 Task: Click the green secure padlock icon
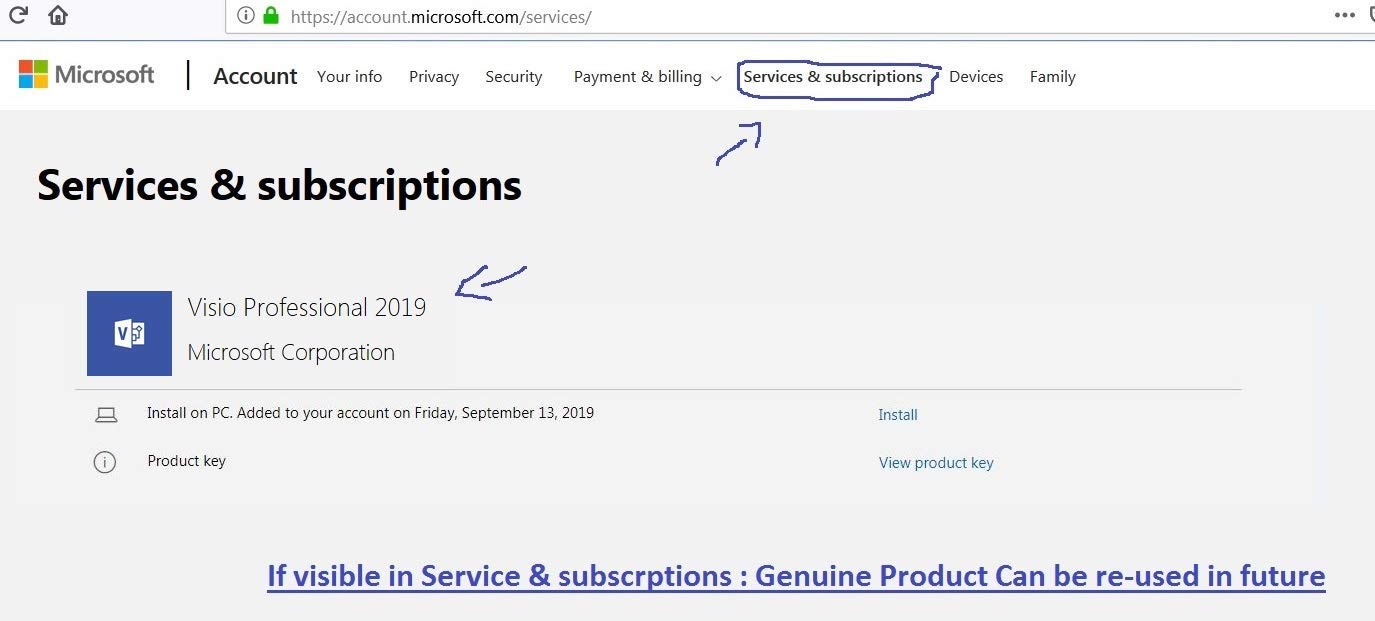pos(270,16)
